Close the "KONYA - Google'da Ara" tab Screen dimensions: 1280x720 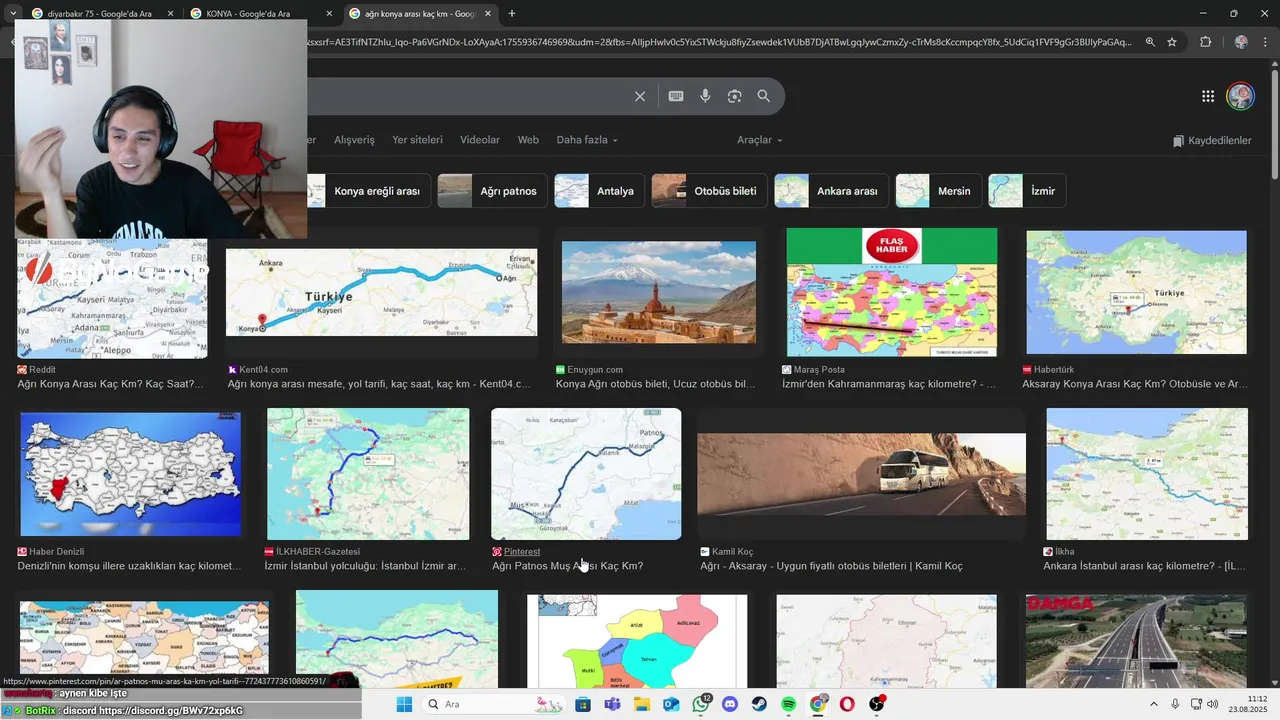tap(329, 14)
